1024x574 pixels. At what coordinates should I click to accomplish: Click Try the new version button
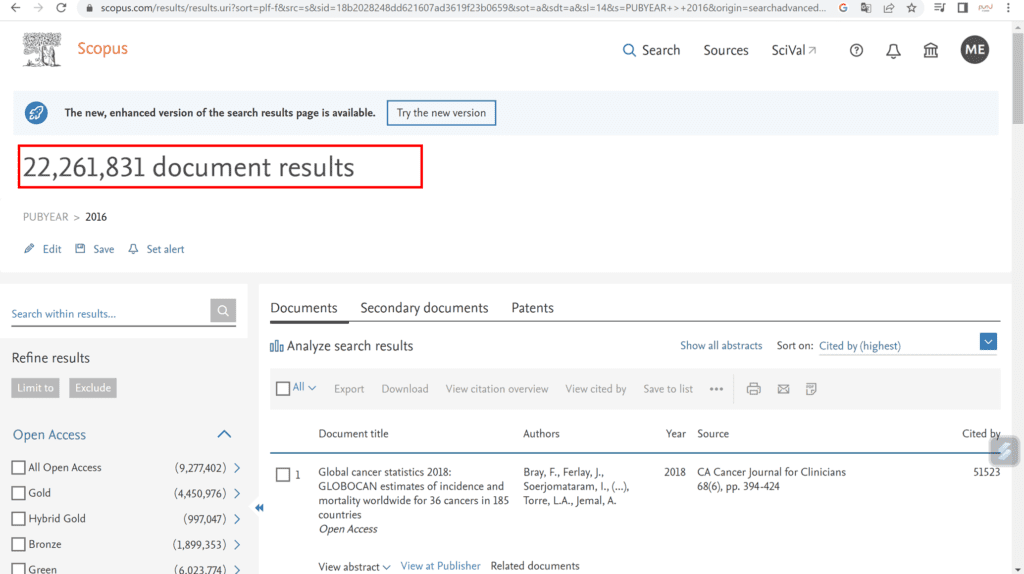(441, 113)
